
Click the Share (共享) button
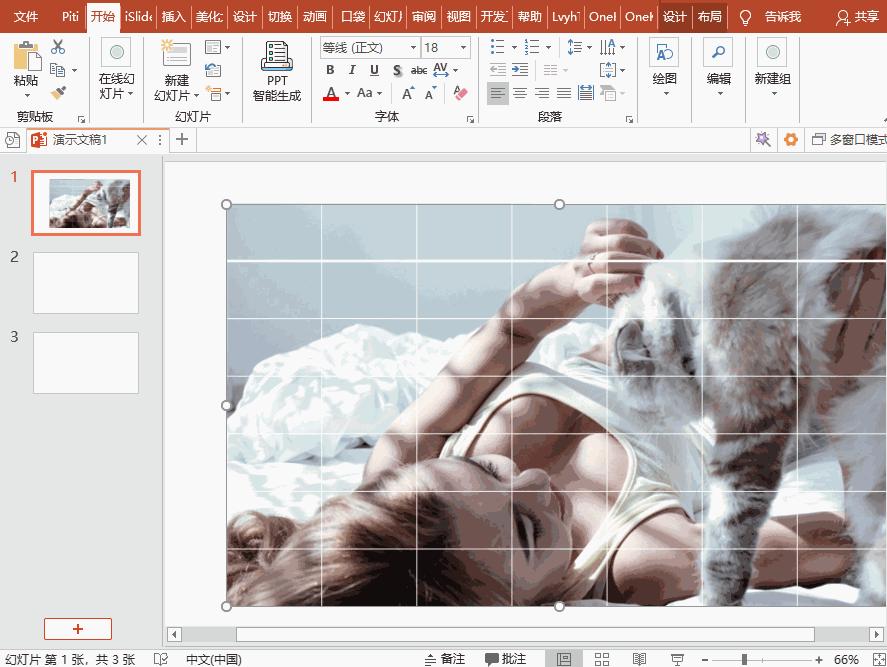coord(858,18)
